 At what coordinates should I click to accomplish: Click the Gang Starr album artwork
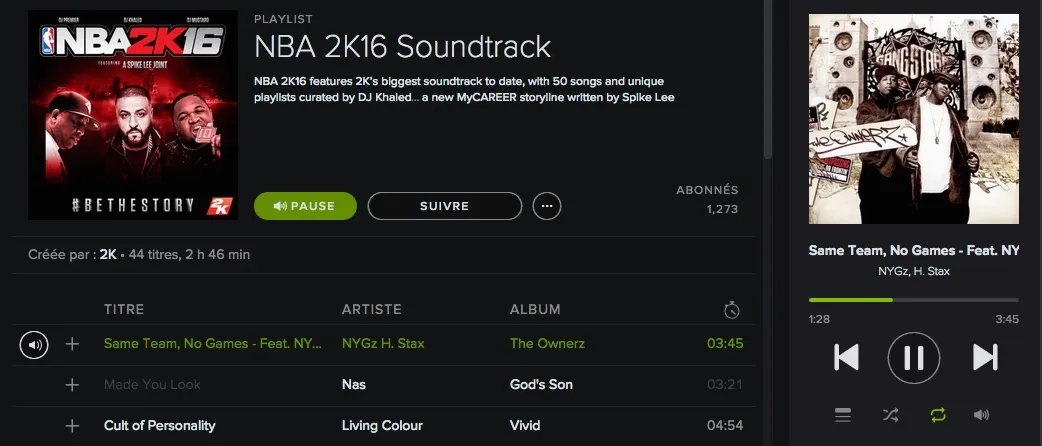click(x=913, y=119)
